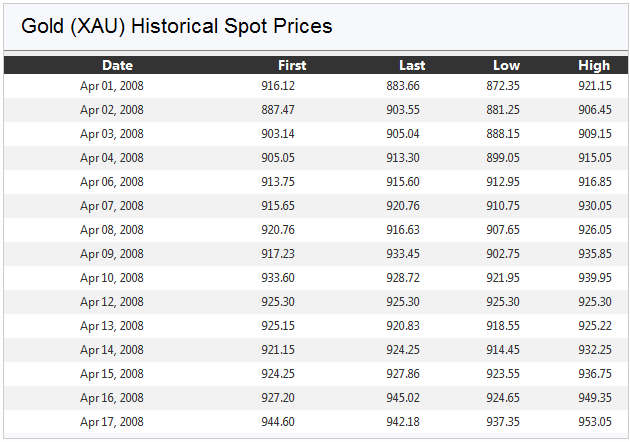Select the Apr 01, 2008 date cell

tap(112, 86)
